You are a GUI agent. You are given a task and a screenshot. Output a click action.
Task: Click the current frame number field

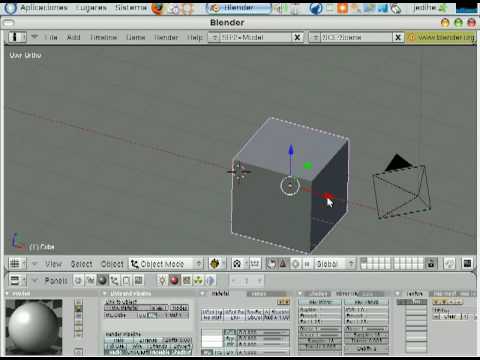point(247,281)
